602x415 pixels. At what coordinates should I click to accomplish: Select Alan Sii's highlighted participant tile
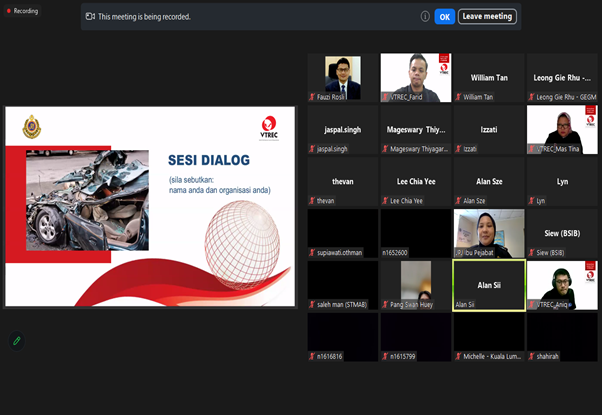[x=489, y=285]
